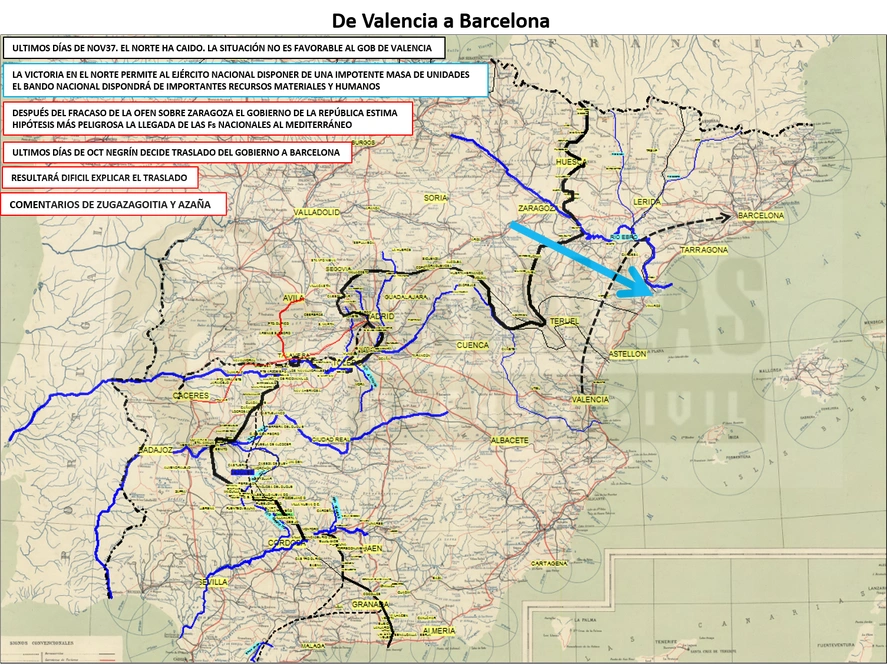Click the CUENCA city label
887x664 pixels.
472,345
